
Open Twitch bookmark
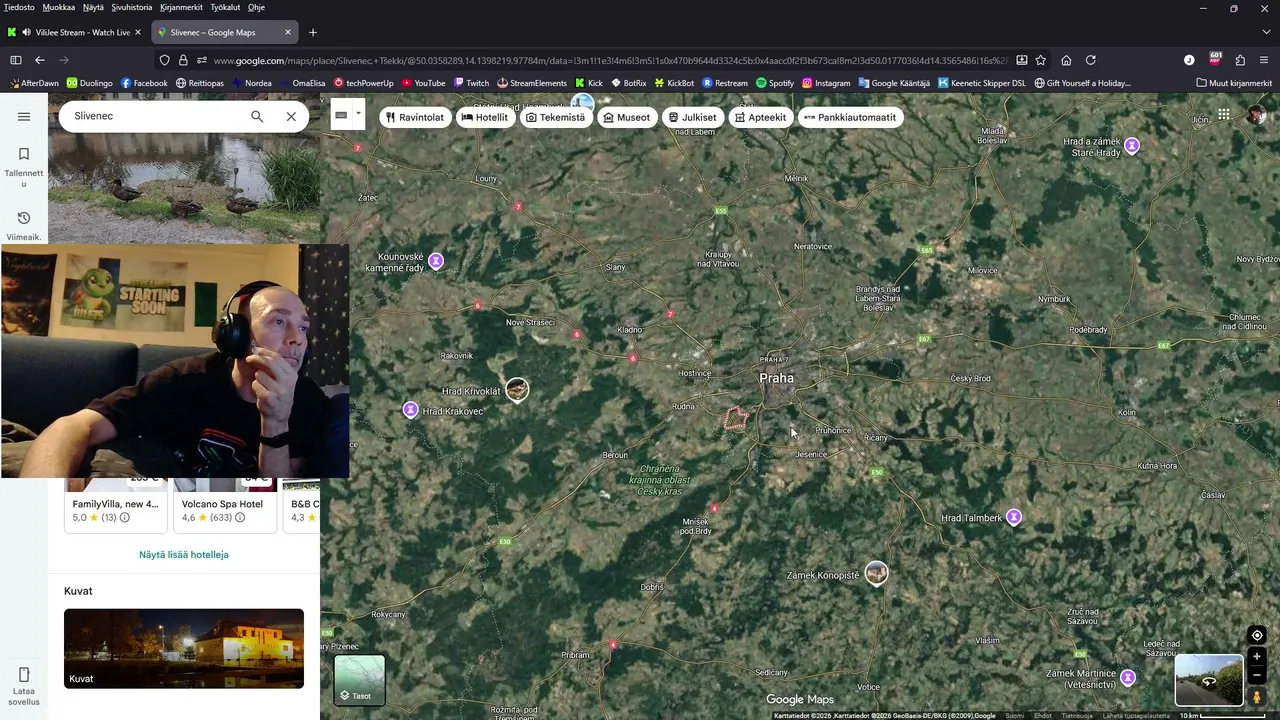tap(471, 83)
